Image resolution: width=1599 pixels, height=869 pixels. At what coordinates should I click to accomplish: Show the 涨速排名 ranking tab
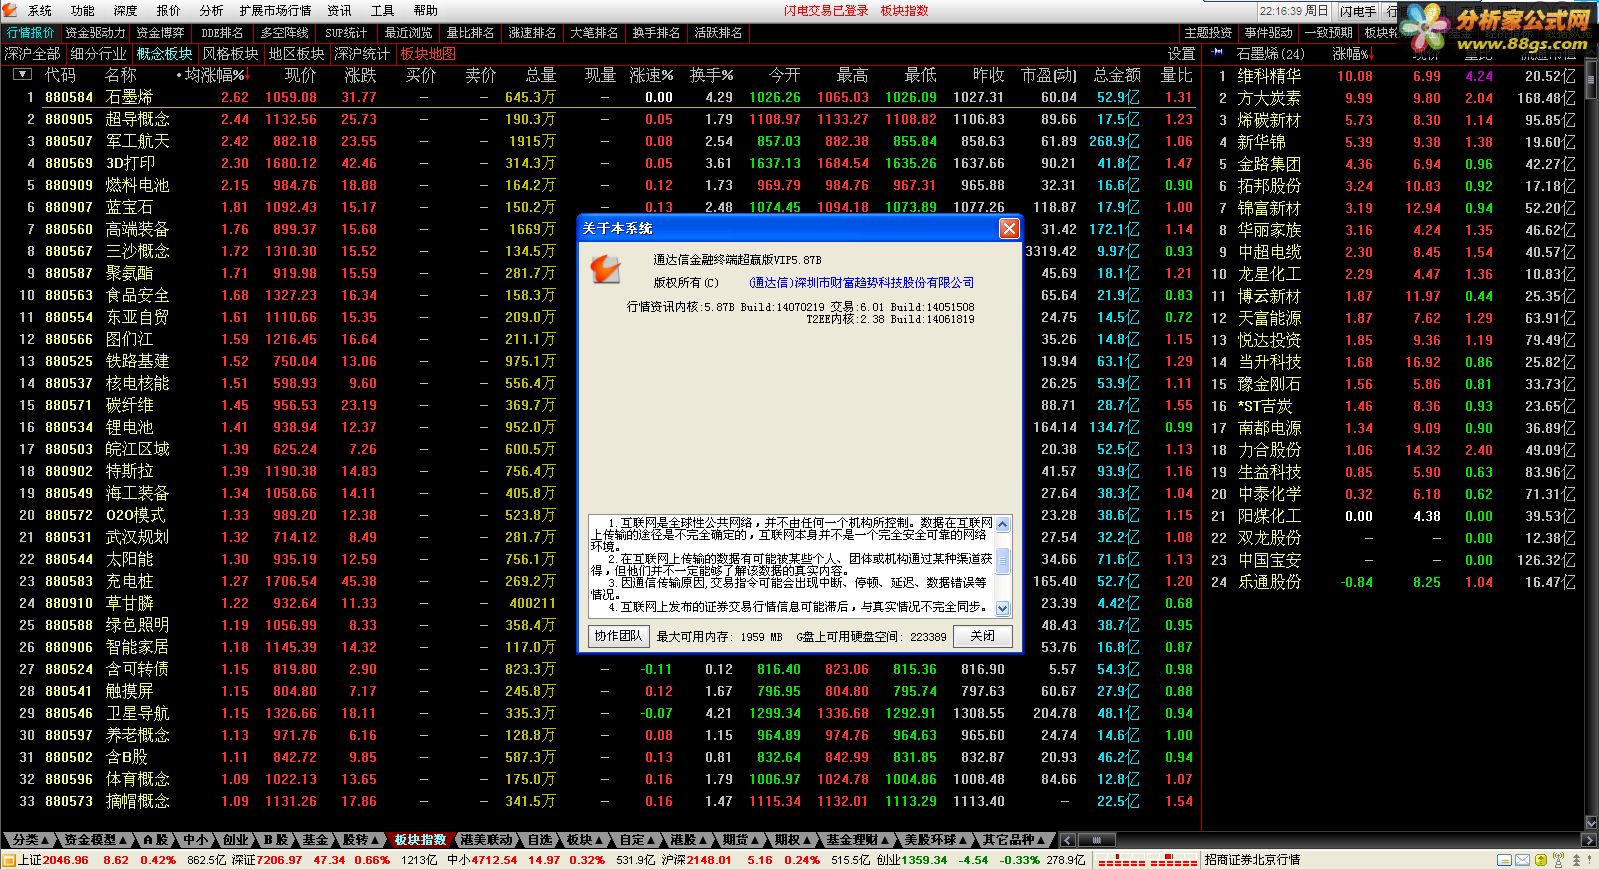(533, 33)
